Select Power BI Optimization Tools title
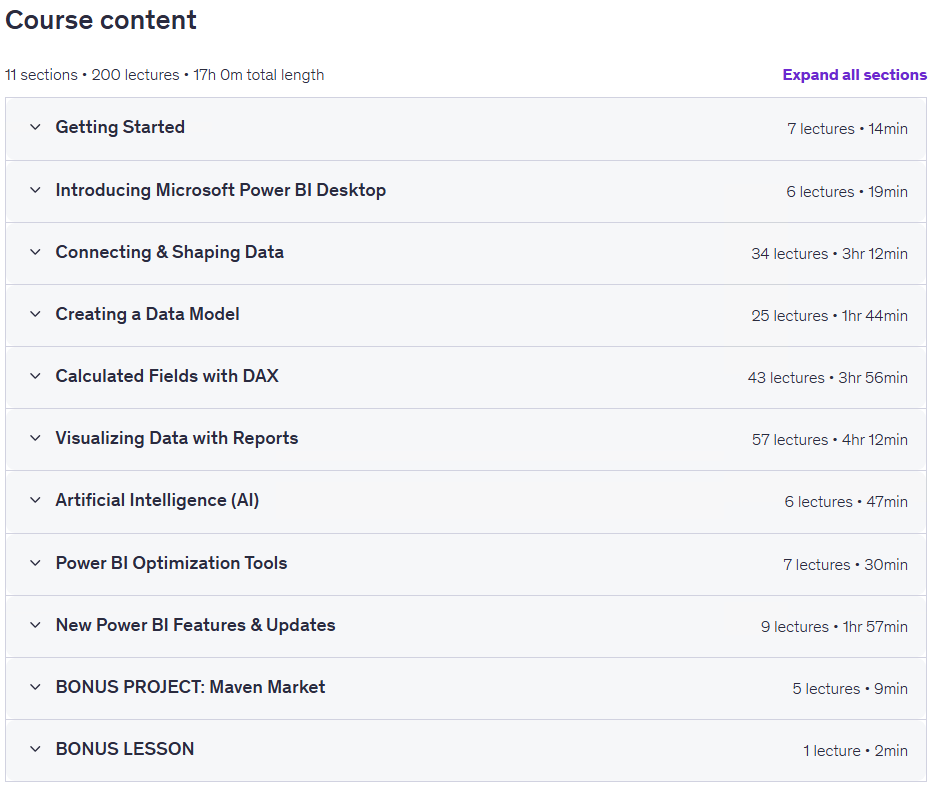932x785 pixels. 171,563
